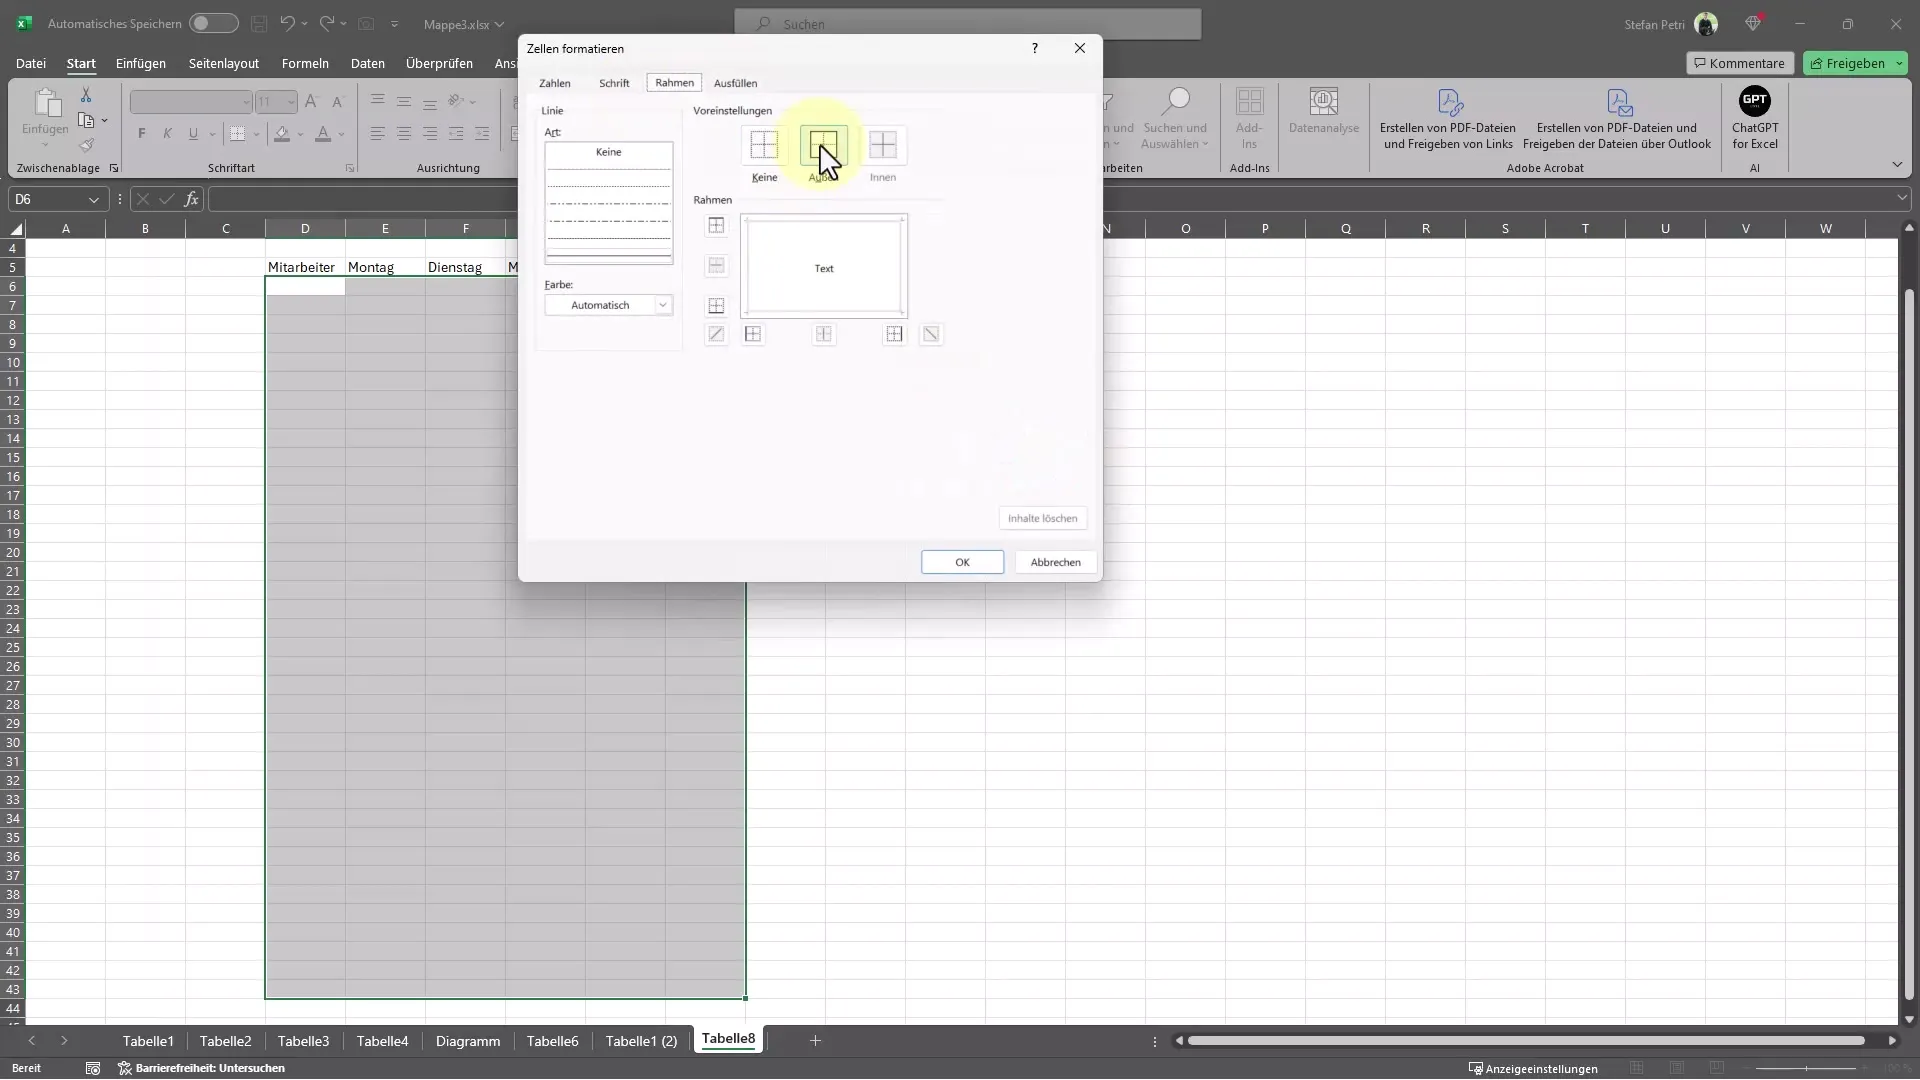The image size is (1920, 1080).
Task: Open the Ausfüllen tab in dialog
Action: click(x=735, y=83)
